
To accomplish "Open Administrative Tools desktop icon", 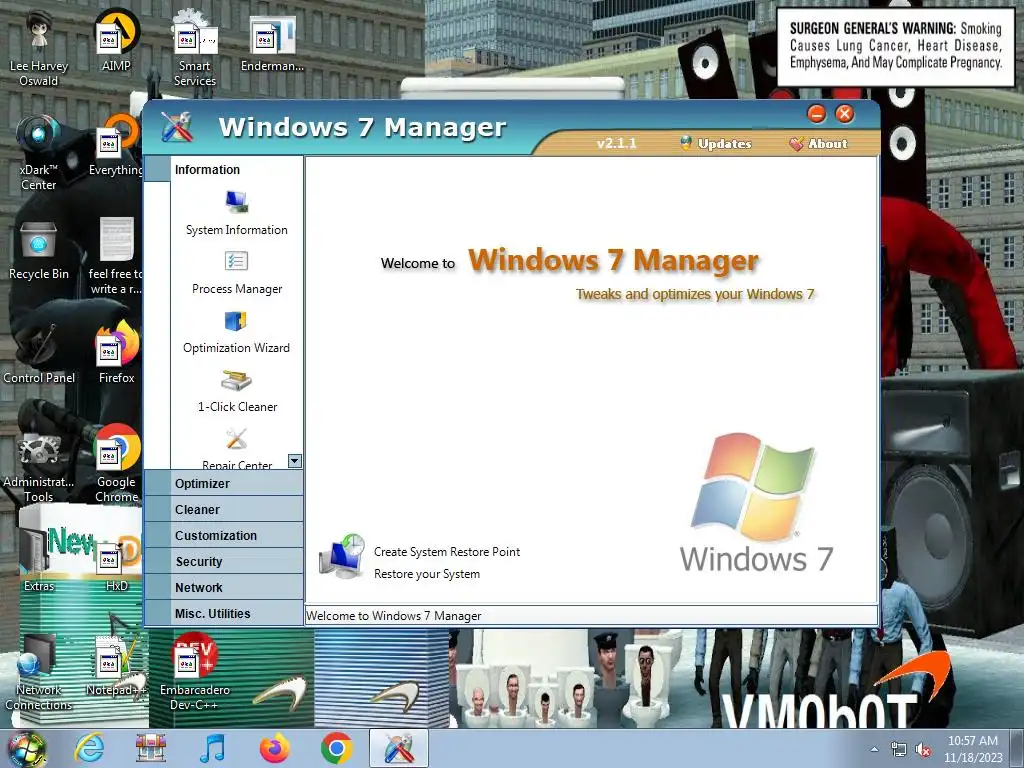I will click(39, 449).
